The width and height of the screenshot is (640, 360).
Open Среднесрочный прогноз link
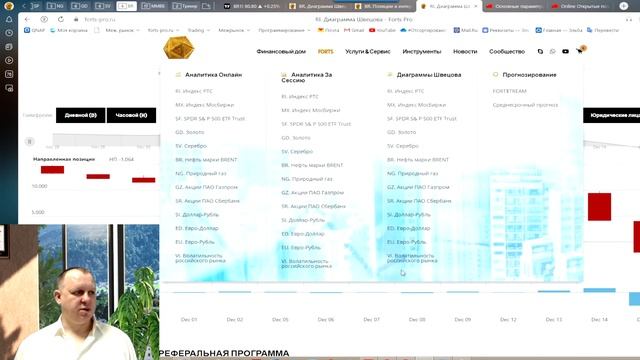coord(525,105)
